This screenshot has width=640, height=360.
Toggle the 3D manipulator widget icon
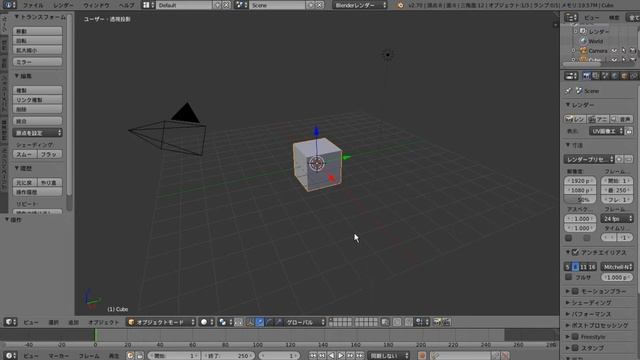250,322
